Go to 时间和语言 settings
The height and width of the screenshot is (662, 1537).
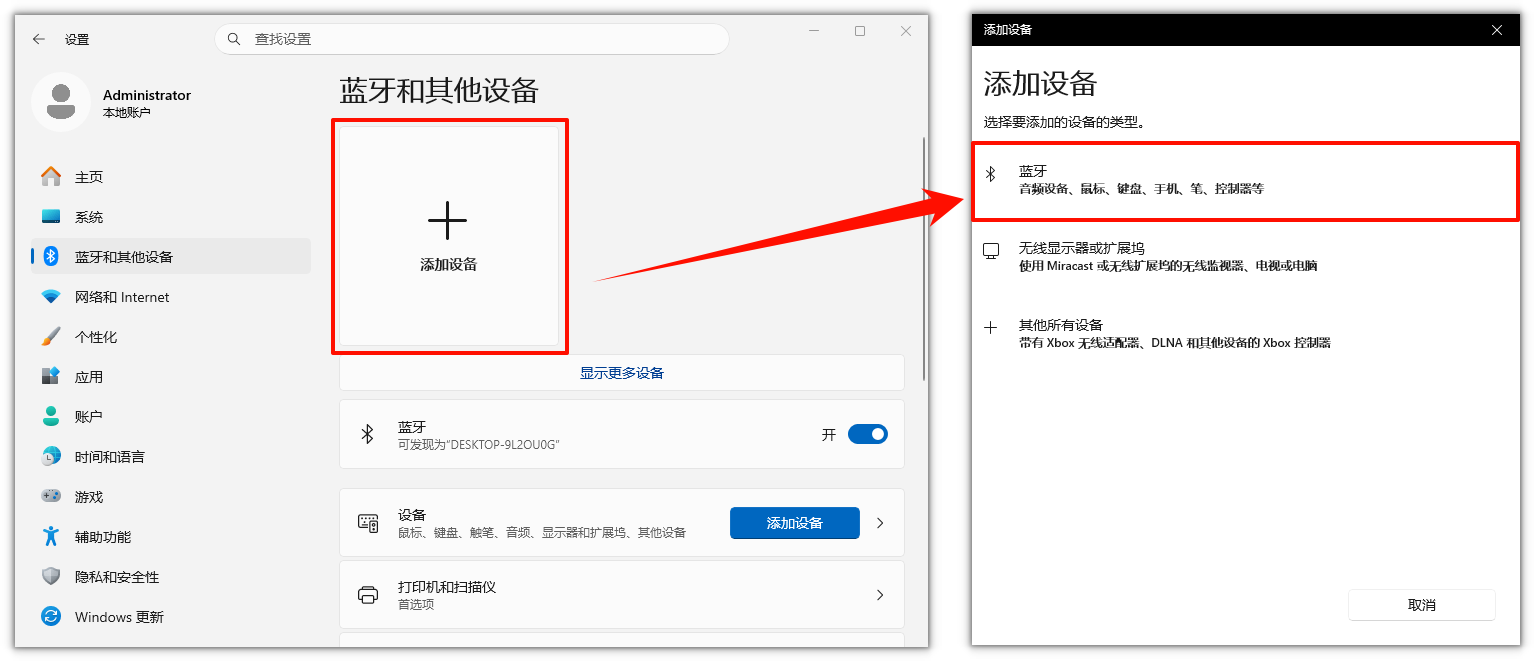[171, 457]
